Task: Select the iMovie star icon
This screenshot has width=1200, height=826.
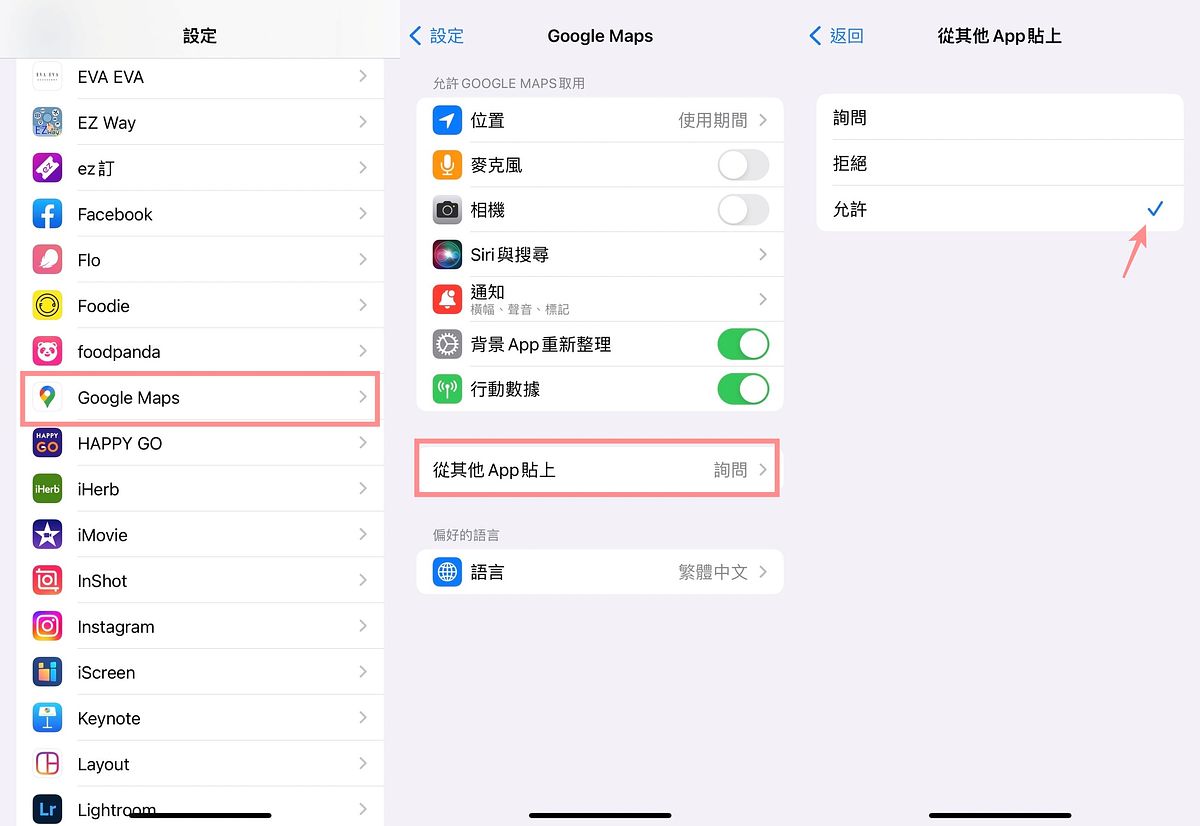Action: (47, 535)
